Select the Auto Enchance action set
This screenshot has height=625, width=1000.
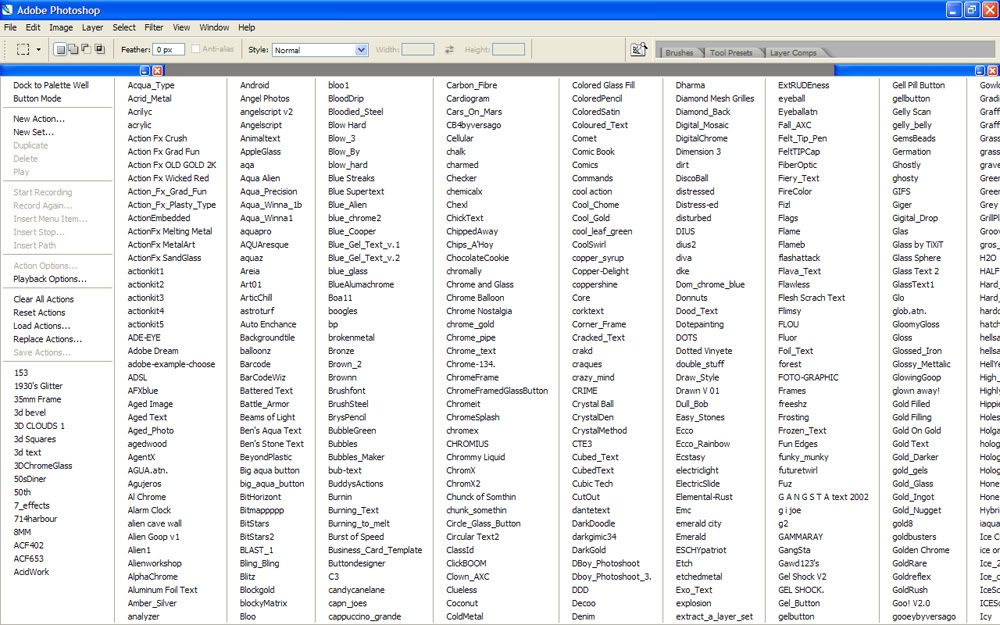pyautogui.click(x=268, y=324)
